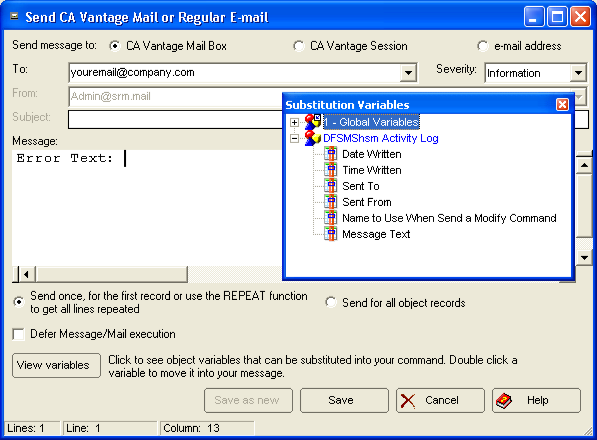Click the Column: 13 status entry
The height and width of the screenshot is (440, 597).
coord(207,428)
